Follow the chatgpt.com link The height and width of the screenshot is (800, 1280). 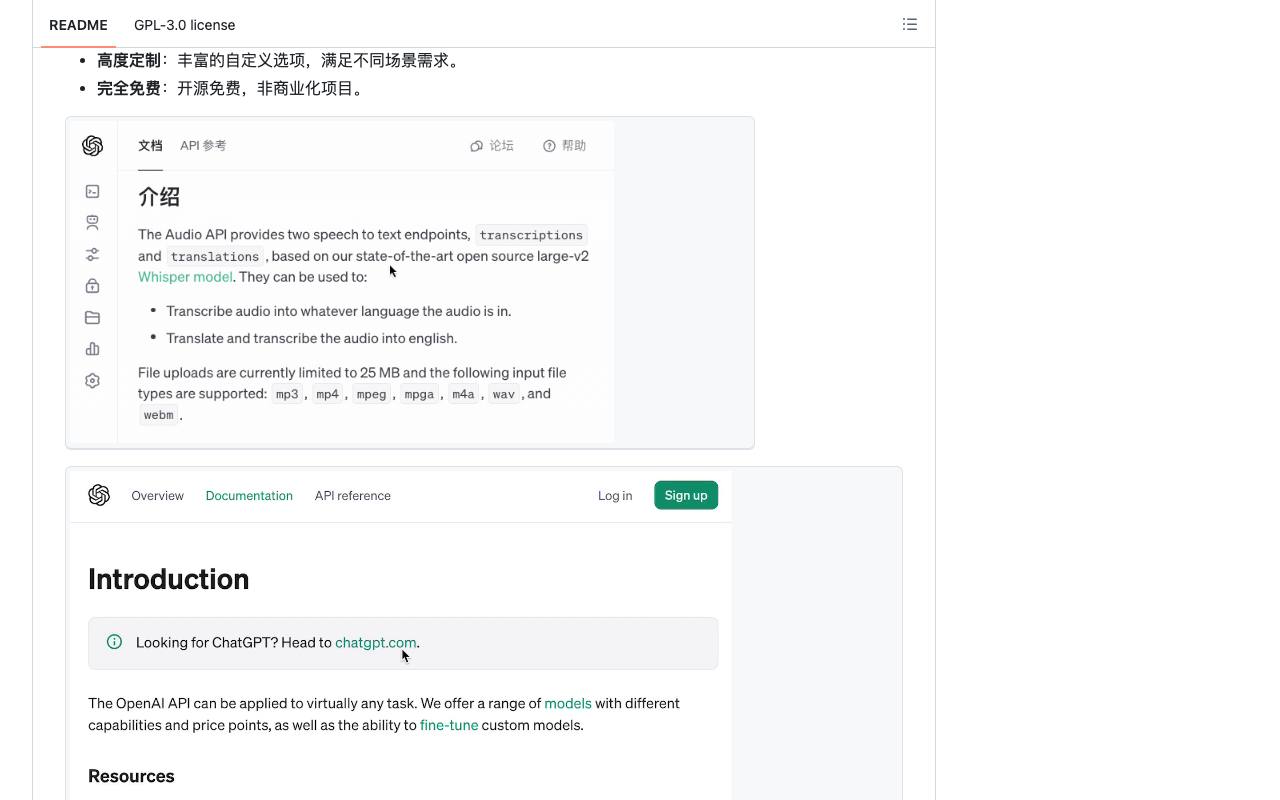(x=376, y=643)
